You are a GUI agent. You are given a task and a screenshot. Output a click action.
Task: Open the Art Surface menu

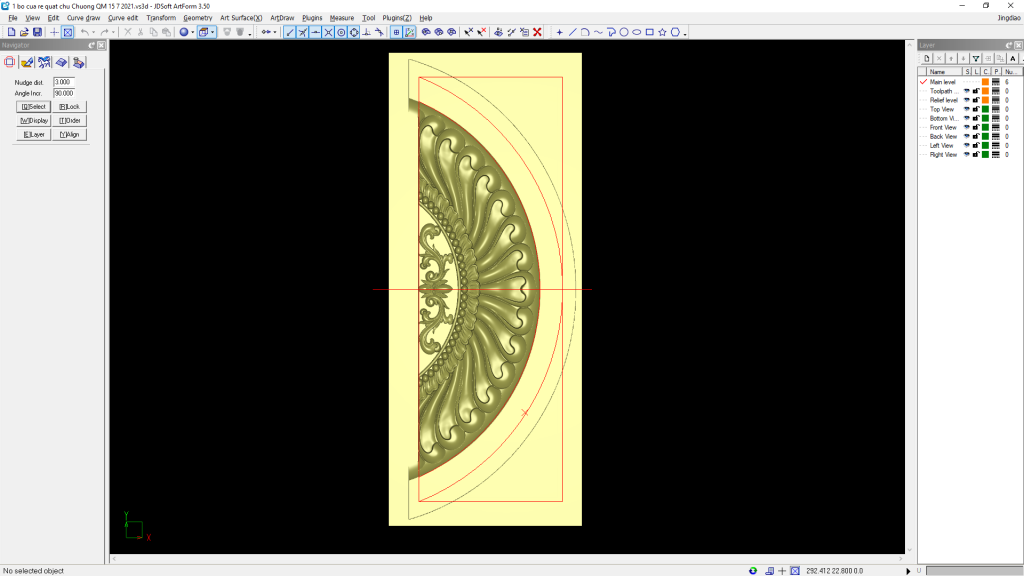(x=241, y=18)
